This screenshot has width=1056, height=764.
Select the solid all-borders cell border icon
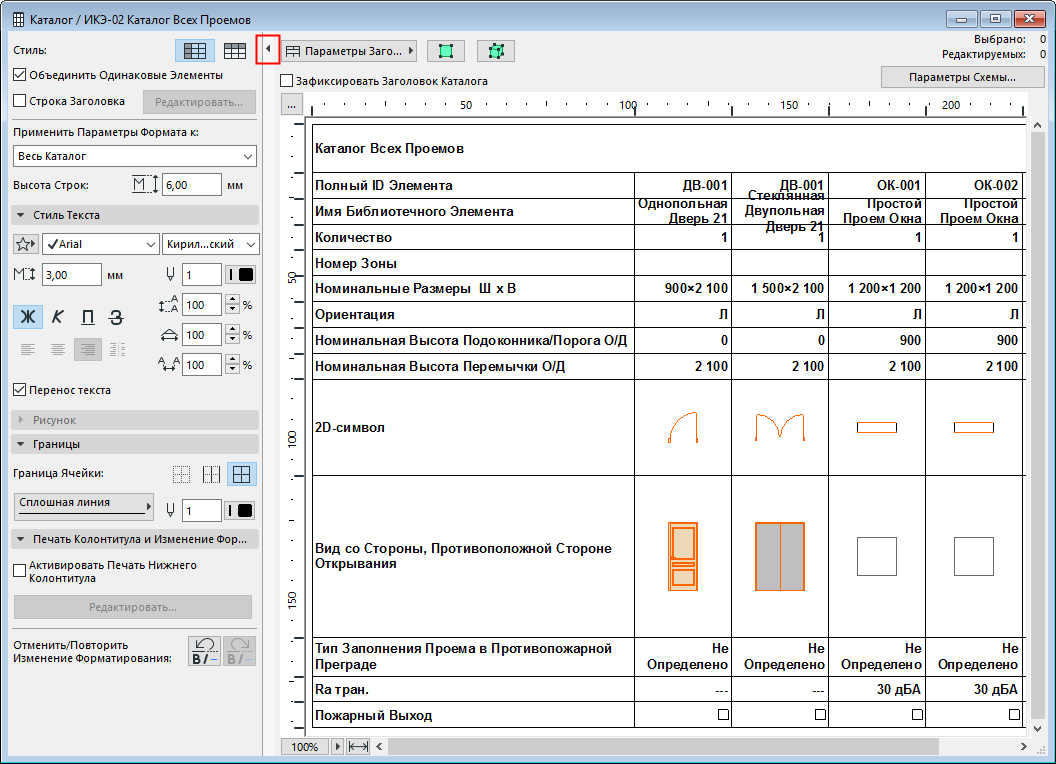[x=241, y=474]
